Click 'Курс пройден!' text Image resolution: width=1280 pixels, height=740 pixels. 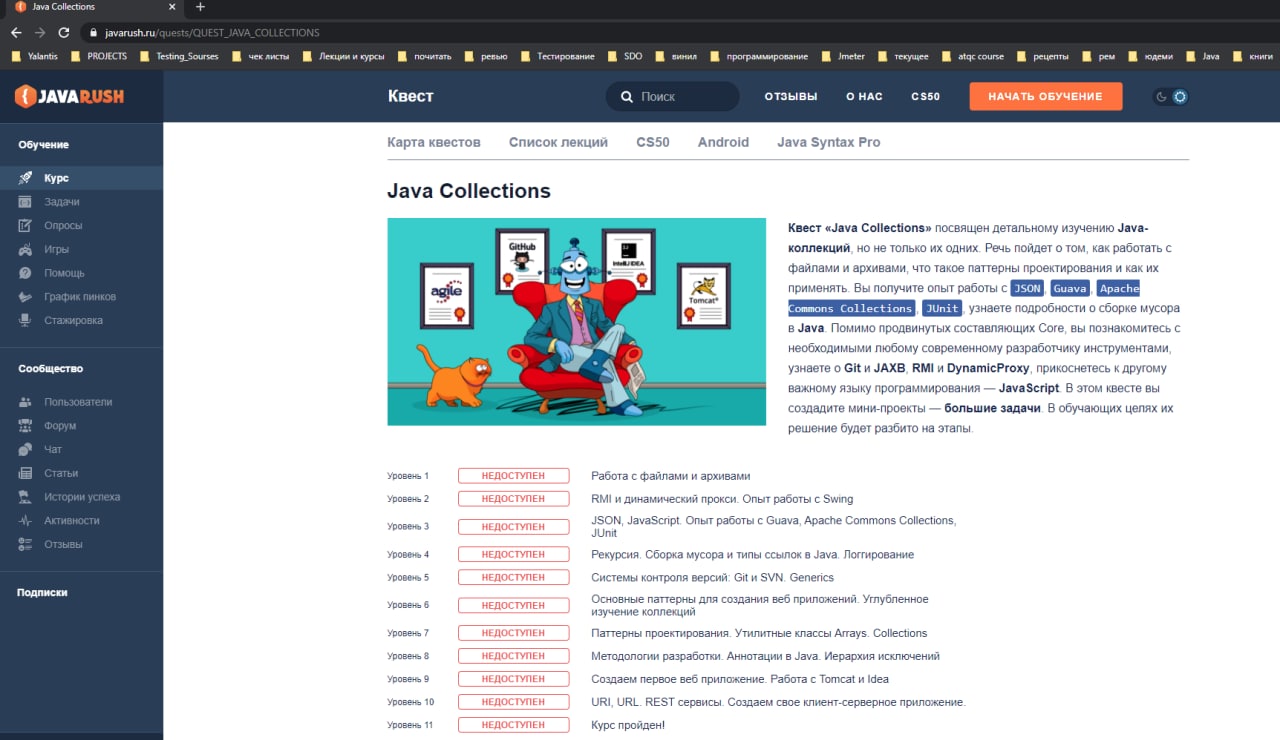click(628, 725)
